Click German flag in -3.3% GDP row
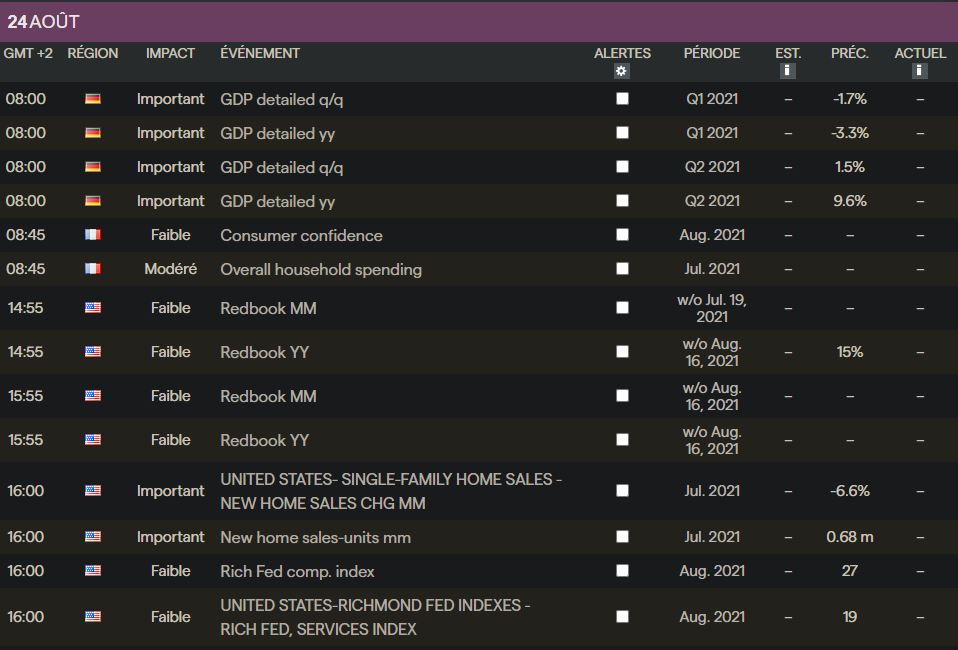 [93, 133]
